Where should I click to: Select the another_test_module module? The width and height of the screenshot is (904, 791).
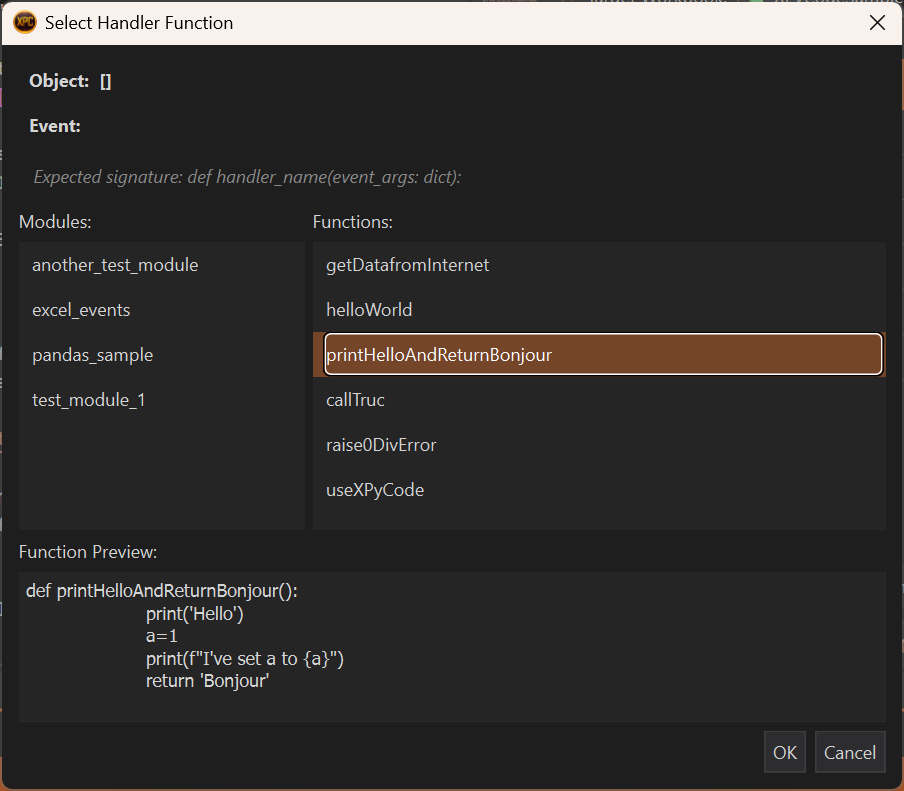point(115,265)
